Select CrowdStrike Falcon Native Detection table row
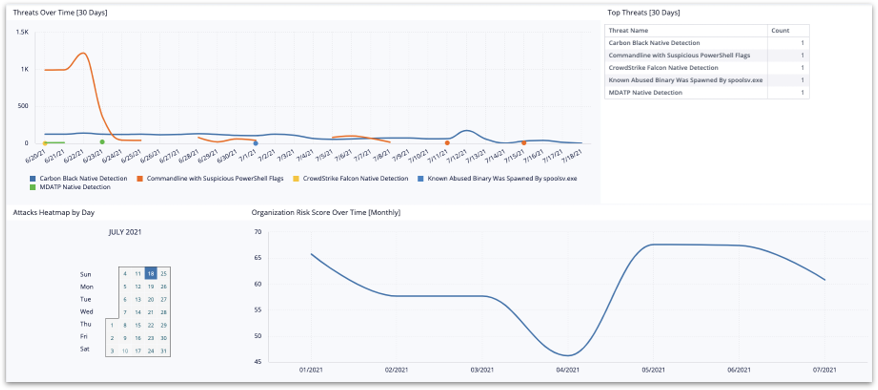Image resolution: width=878 pixels, height=390 pixels. [707, 67]
